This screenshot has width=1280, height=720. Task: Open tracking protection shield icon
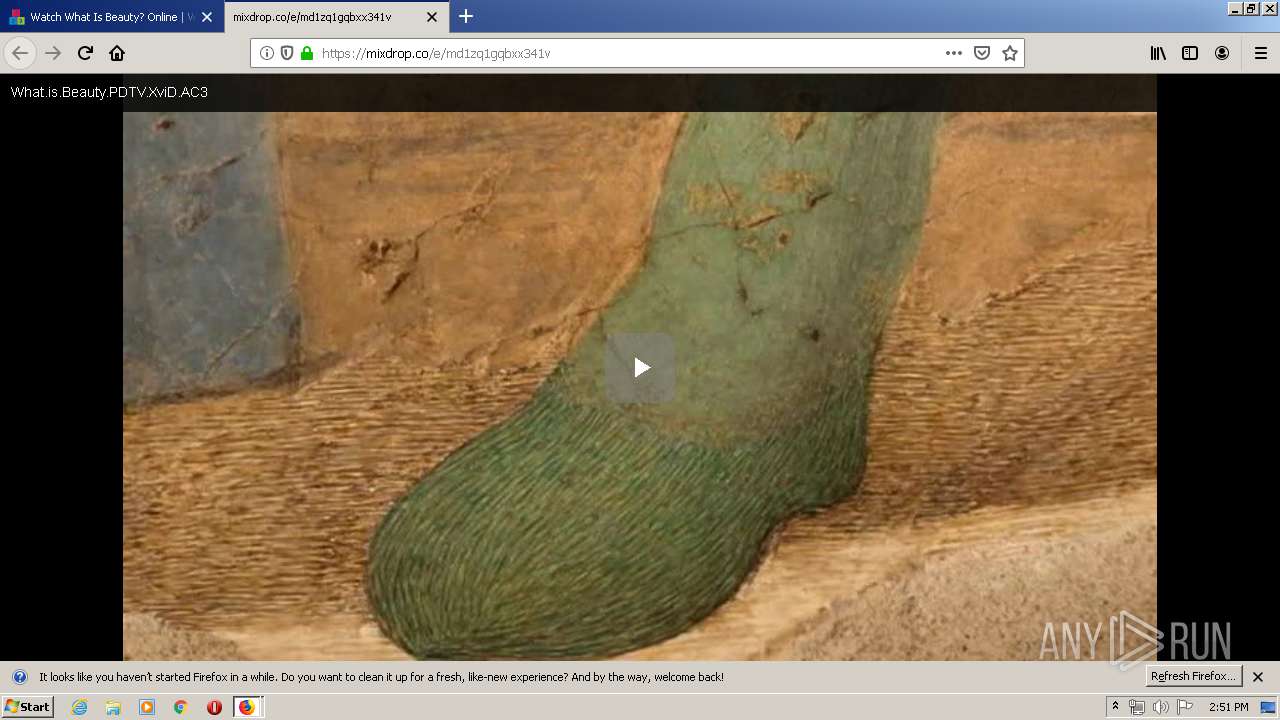click(287, 53)
